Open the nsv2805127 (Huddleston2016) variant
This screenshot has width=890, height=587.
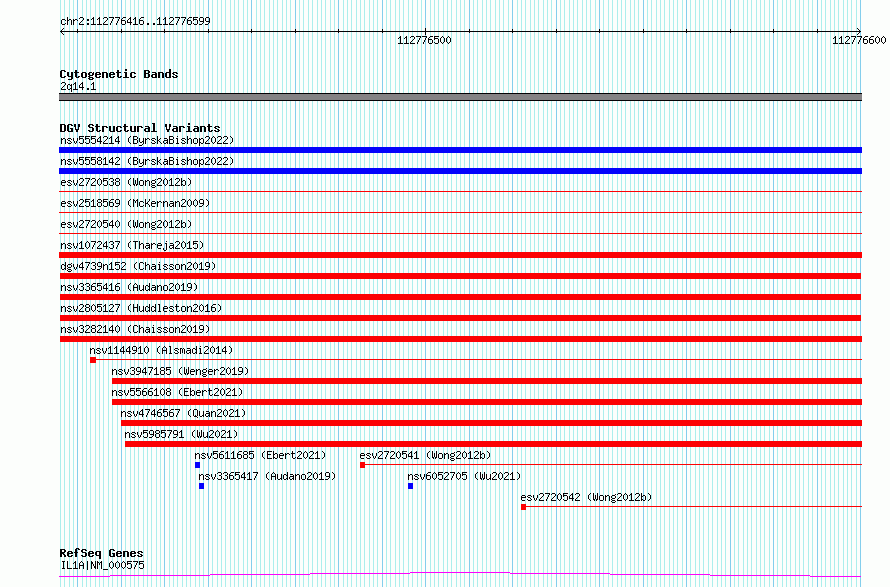click(x=141, y=308)
